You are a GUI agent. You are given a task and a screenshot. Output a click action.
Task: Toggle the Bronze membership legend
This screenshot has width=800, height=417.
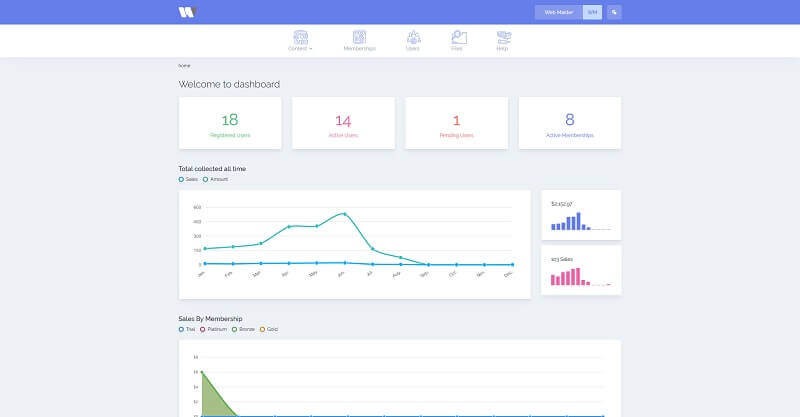pos(243,329)
